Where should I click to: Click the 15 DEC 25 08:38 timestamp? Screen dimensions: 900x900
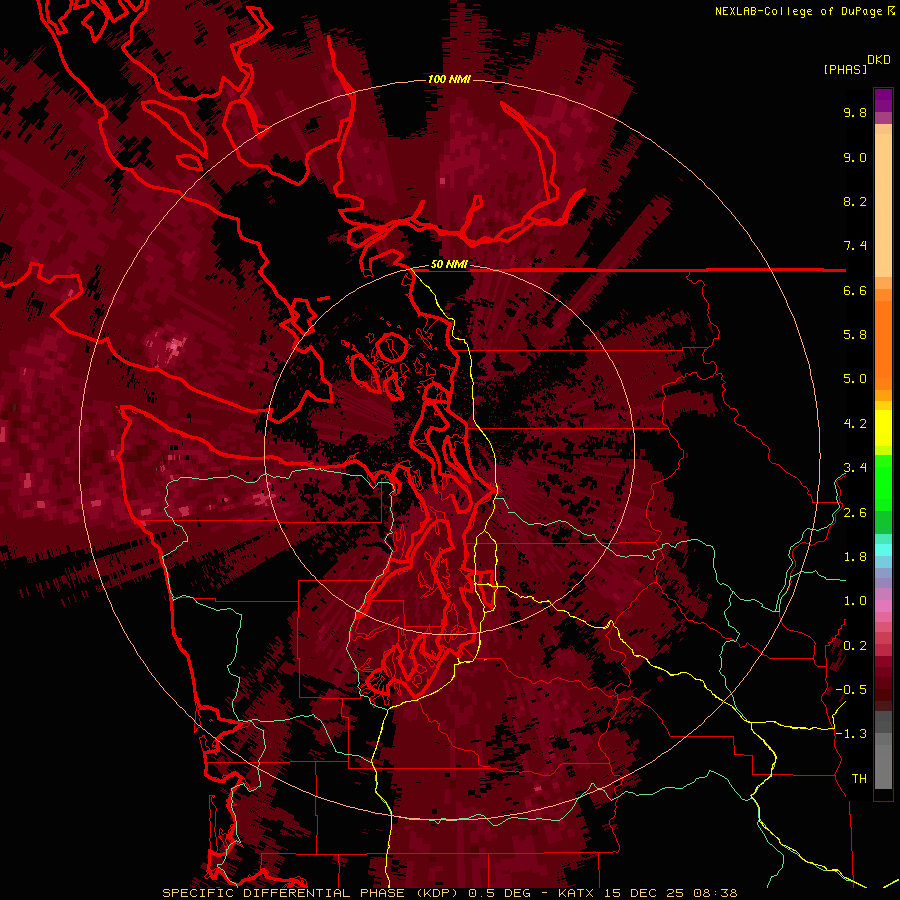click(x=670, y=893)
